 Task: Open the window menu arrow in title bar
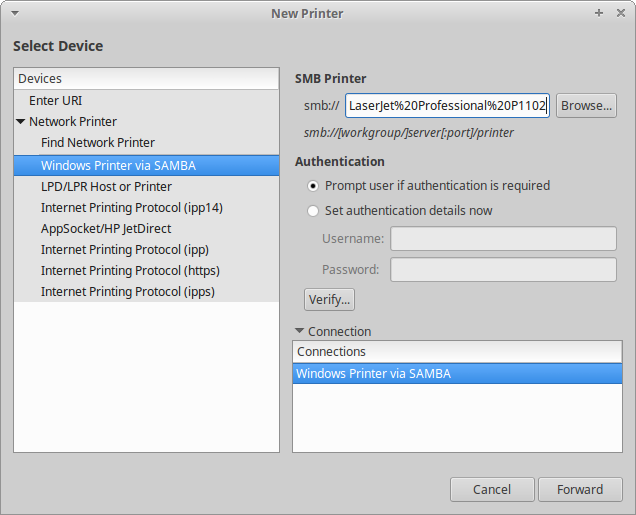(x=12, y=13)
